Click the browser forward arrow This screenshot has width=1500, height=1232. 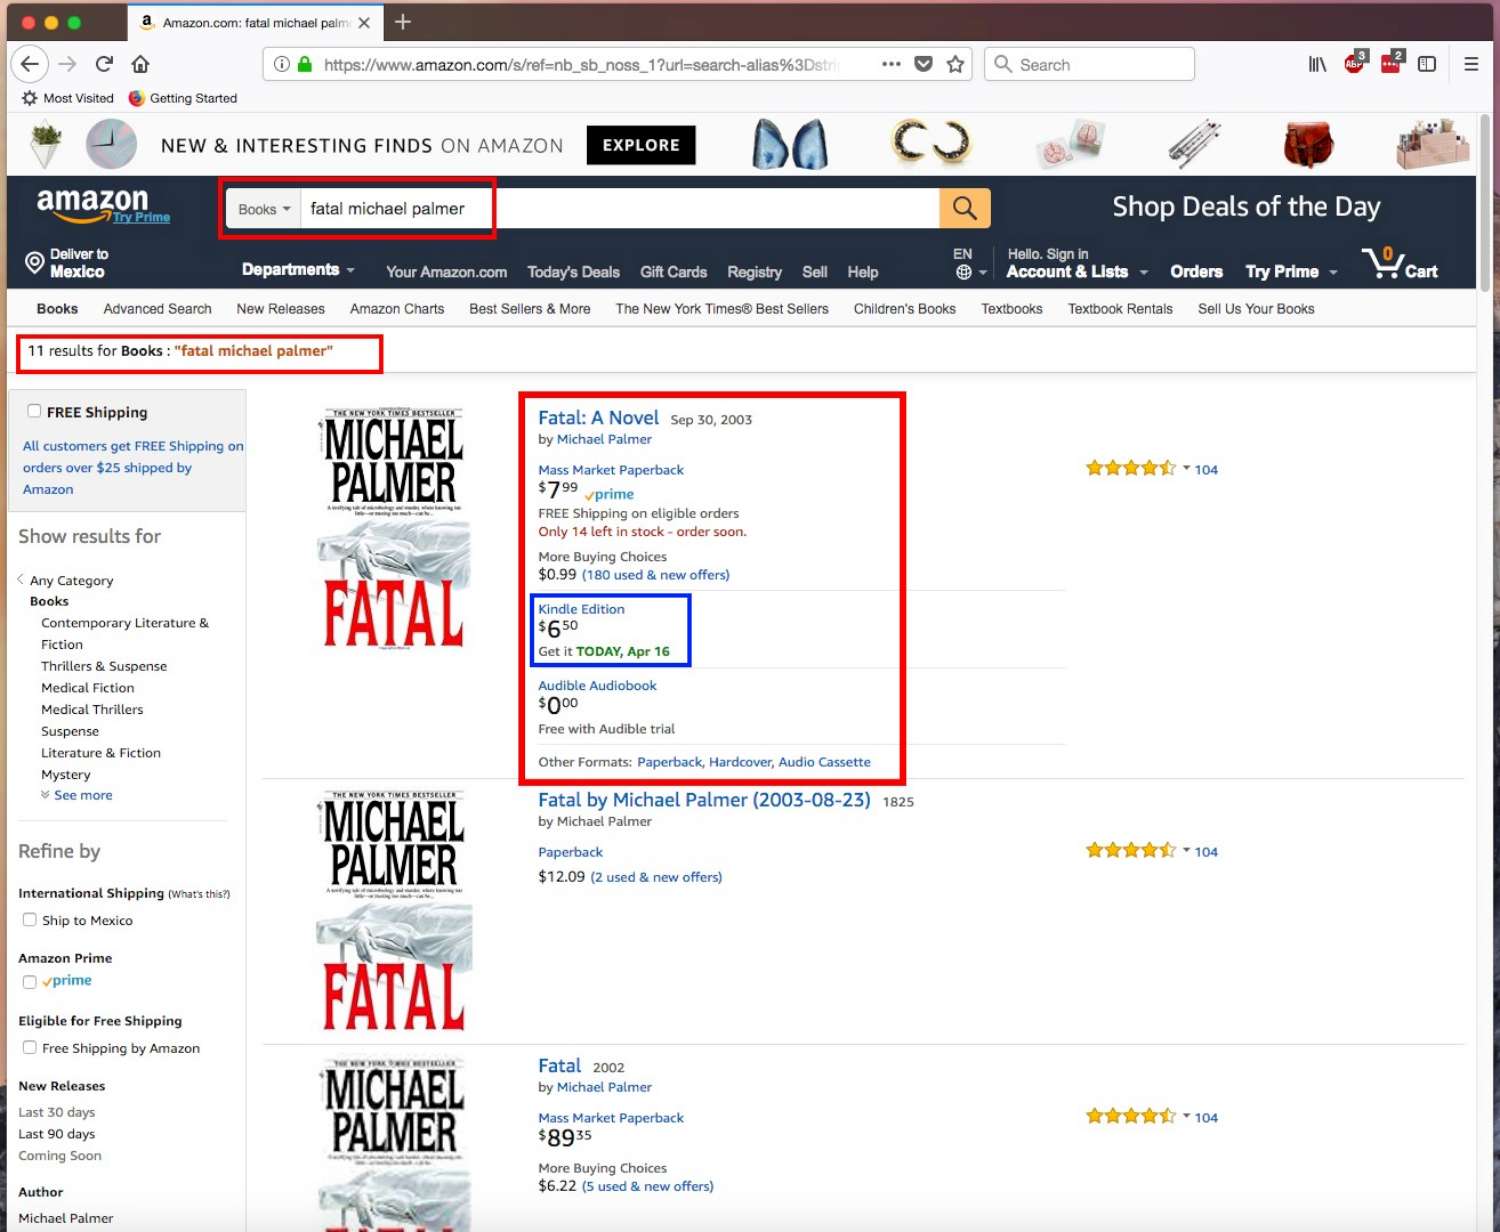tap(67, 65)
